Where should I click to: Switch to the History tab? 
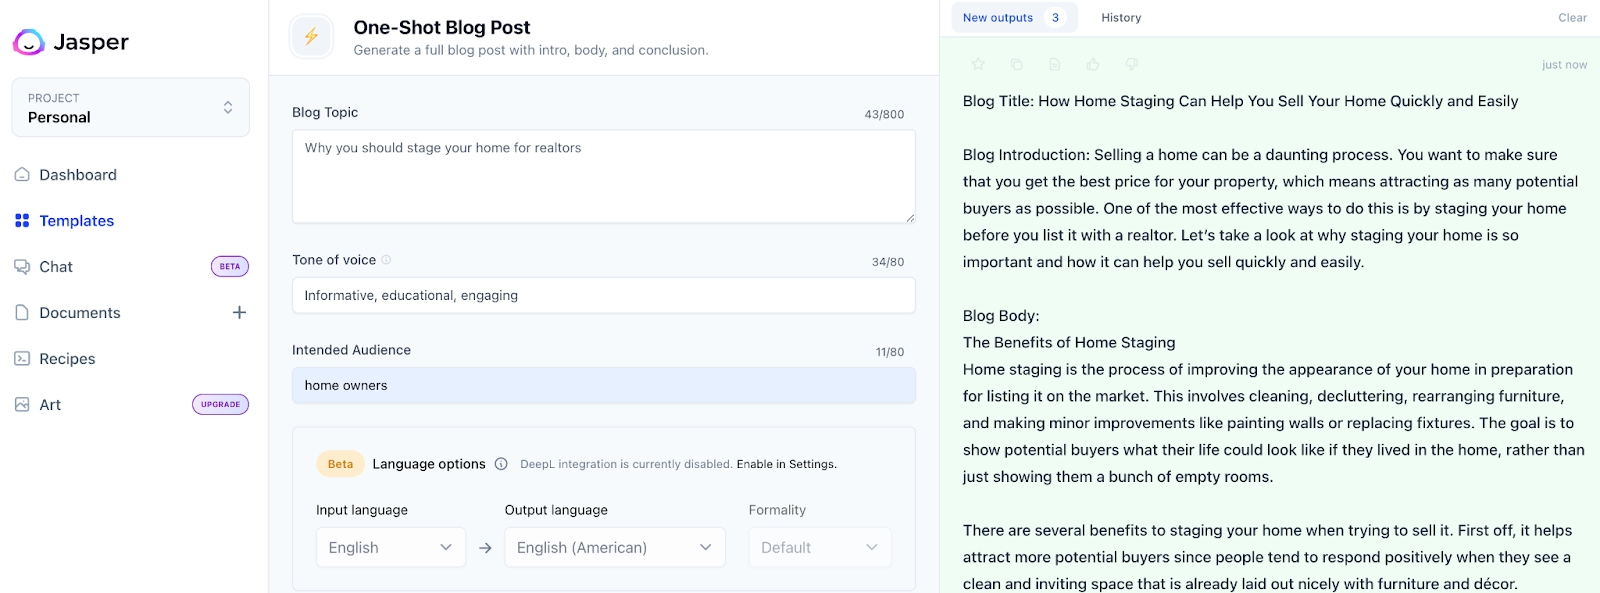pos(1120,18)
